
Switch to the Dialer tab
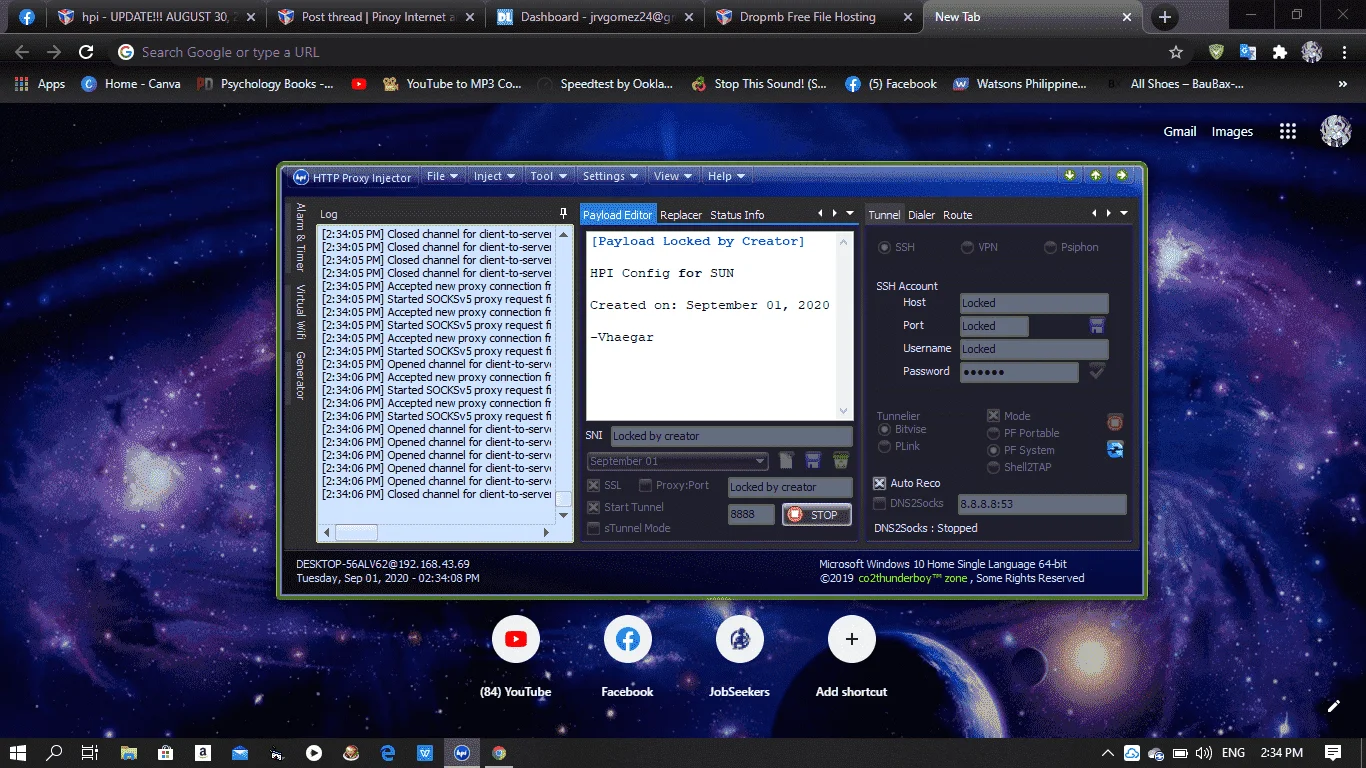click(x=922, y=215)
